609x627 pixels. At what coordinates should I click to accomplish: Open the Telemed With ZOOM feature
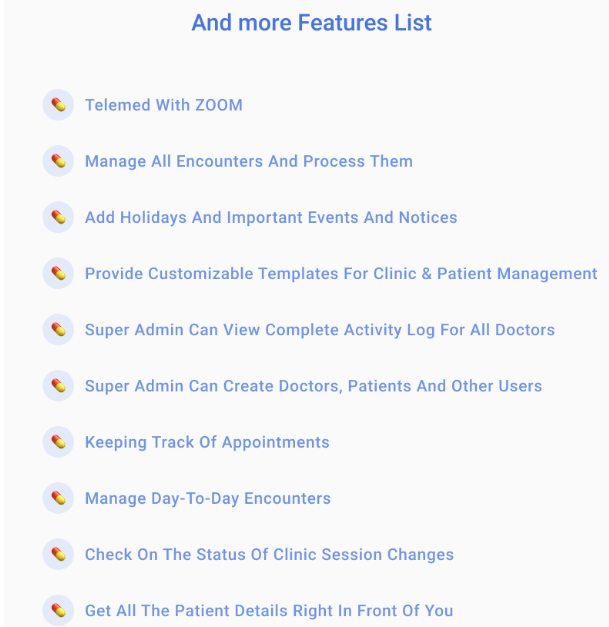click(164, 105)
